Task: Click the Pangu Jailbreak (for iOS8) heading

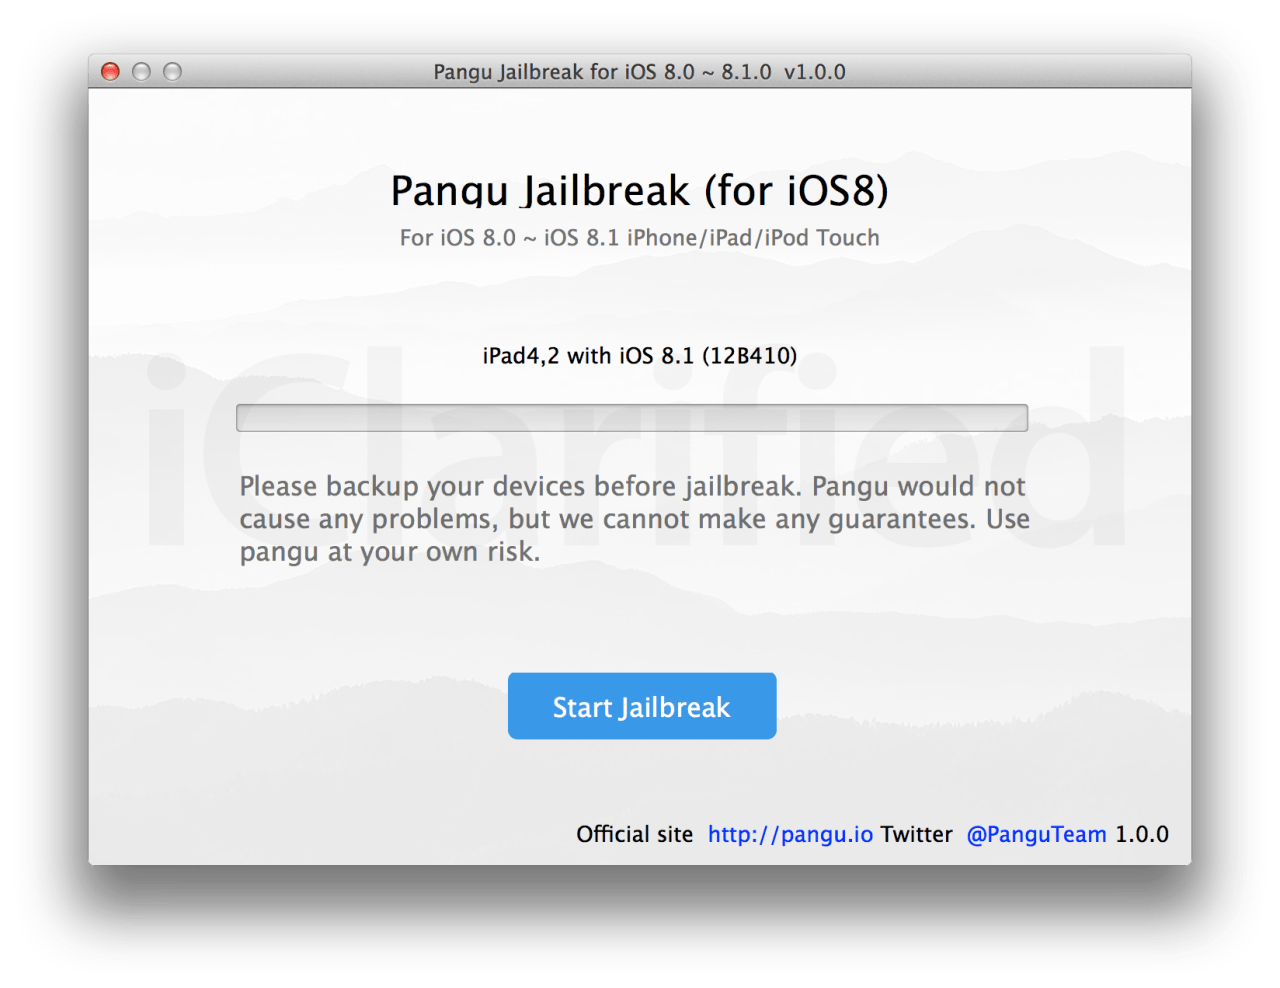Action: tap(640, 190)
